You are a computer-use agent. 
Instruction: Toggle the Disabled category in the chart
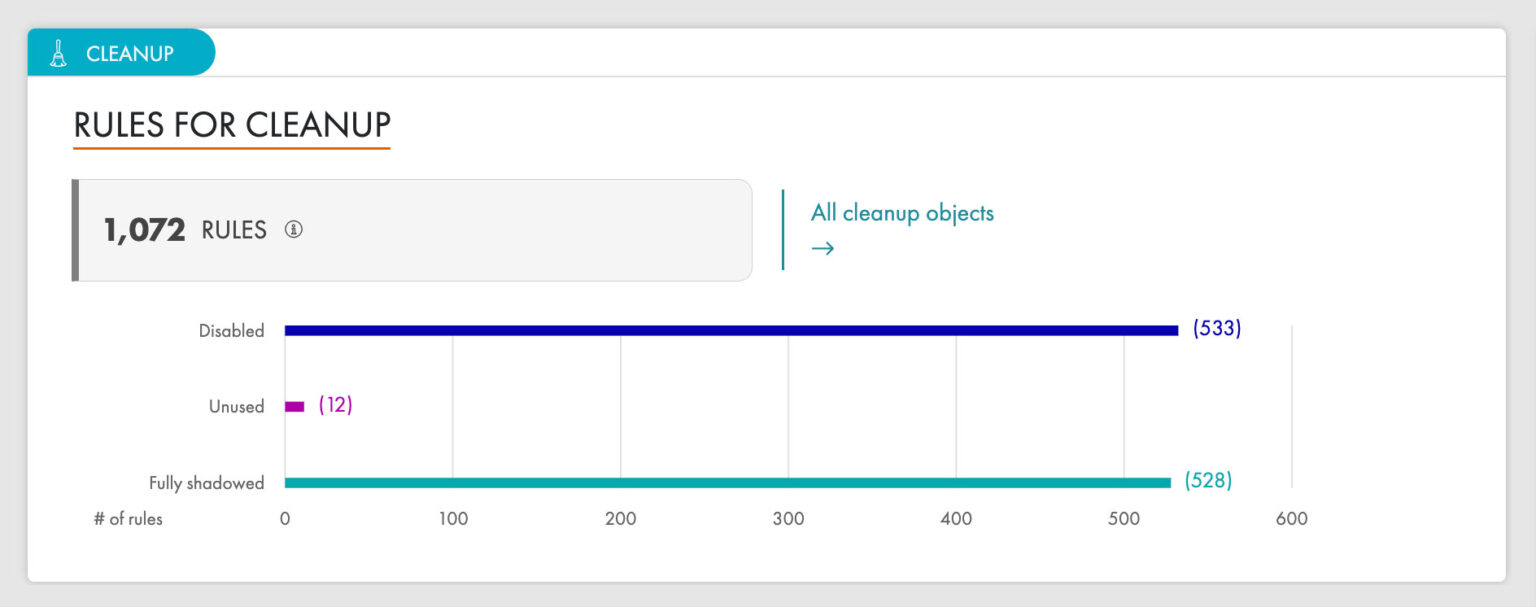(x=232, y=330)
